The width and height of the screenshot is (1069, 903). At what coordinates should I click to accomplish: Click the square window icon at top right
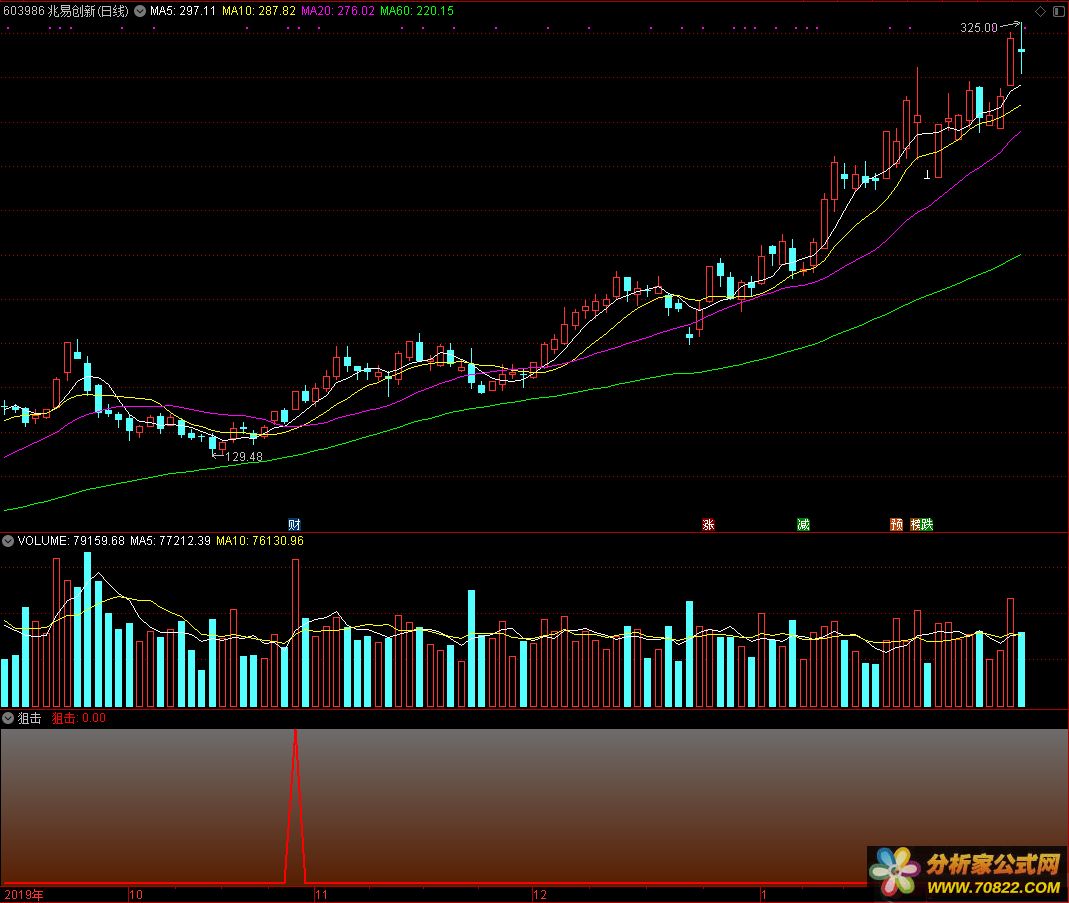pyautogui.click(x=1057, y=11)
